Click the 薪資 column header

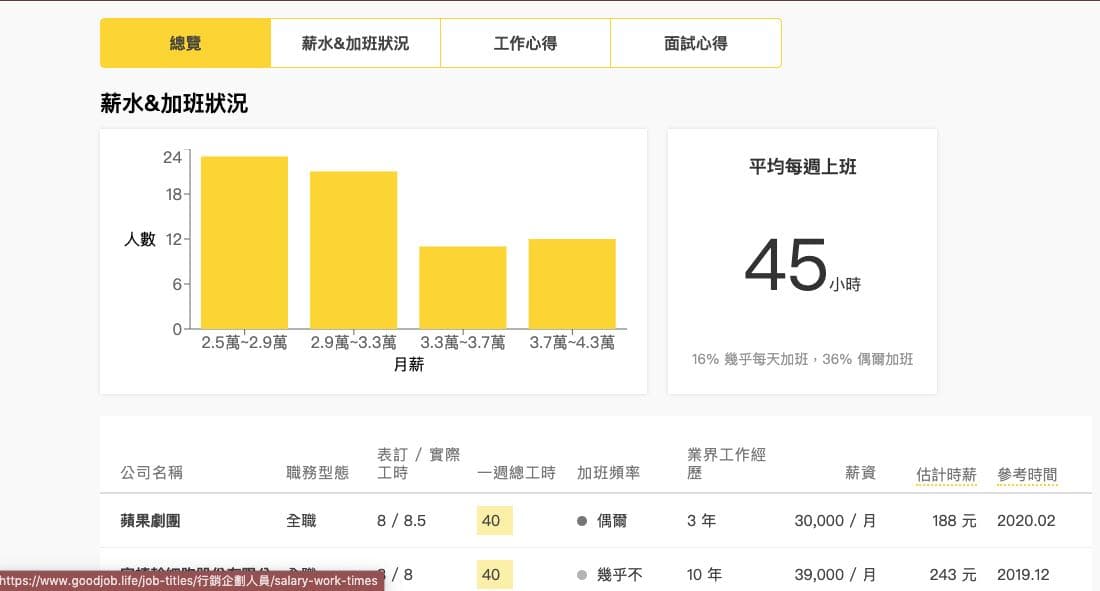tap(860, 472)
